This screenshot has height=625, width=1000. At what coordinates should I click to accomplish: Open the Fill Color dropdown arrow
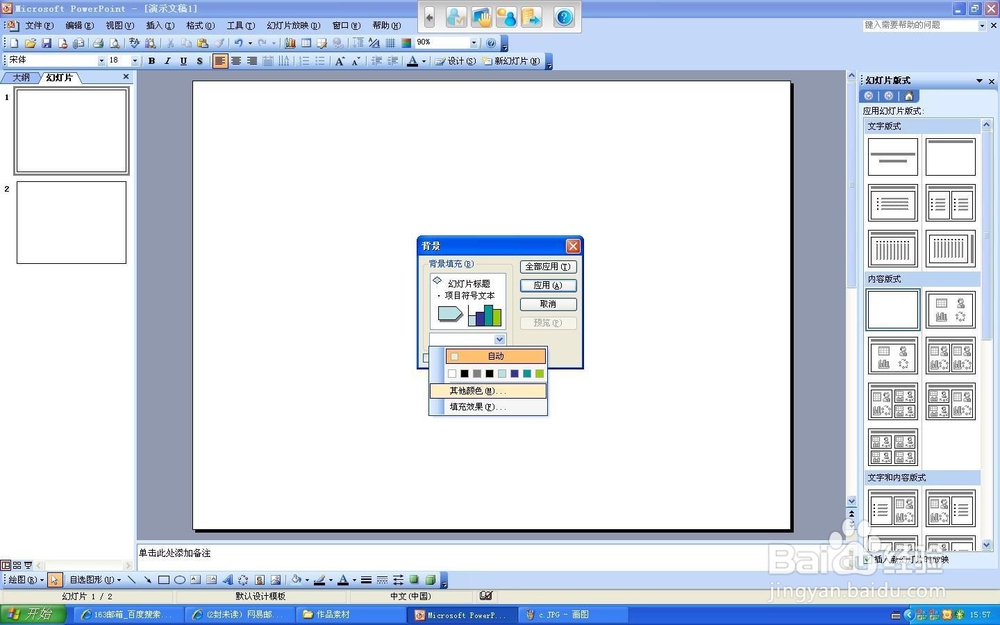click(x=307, y=580)
